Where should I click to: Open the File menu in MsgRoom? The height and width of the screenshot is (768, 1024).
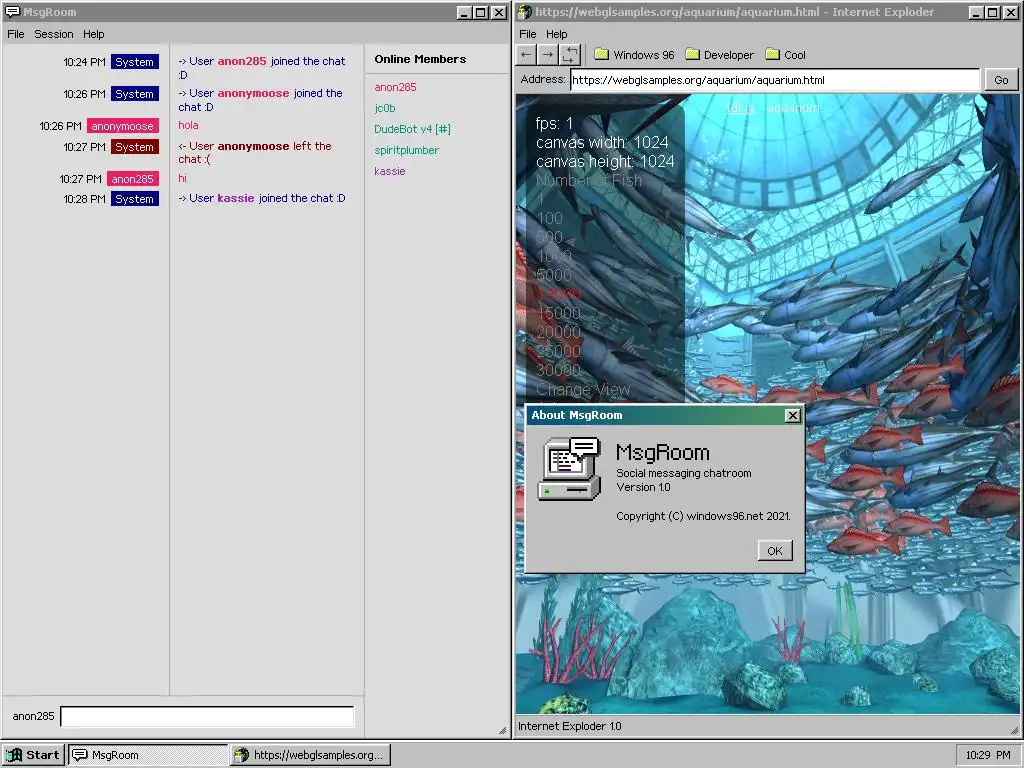pyautogui.click(x=16, y=34)
